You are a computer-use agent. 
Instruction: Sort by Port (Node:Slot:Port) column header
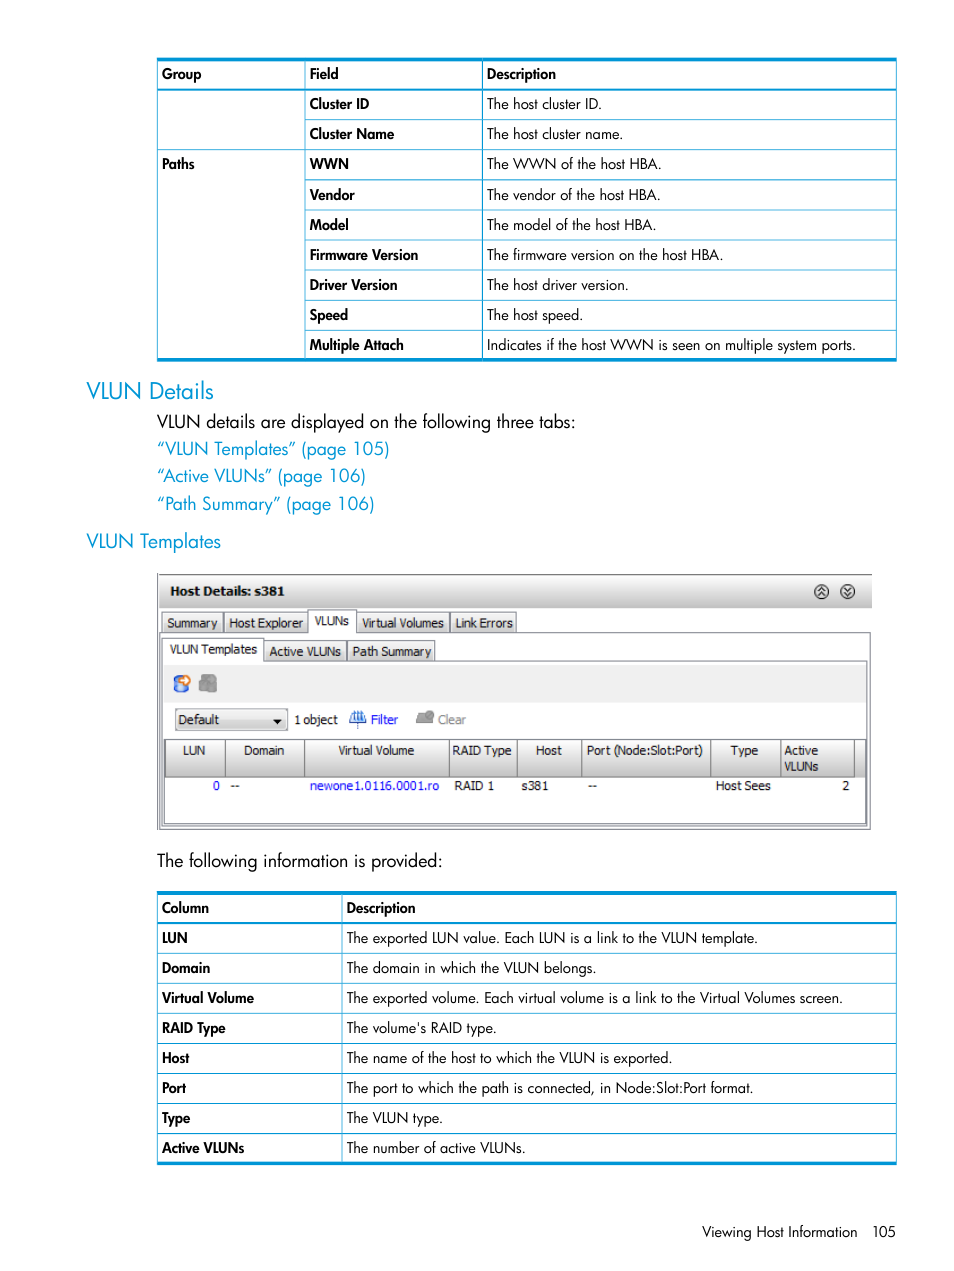(645, 758)
